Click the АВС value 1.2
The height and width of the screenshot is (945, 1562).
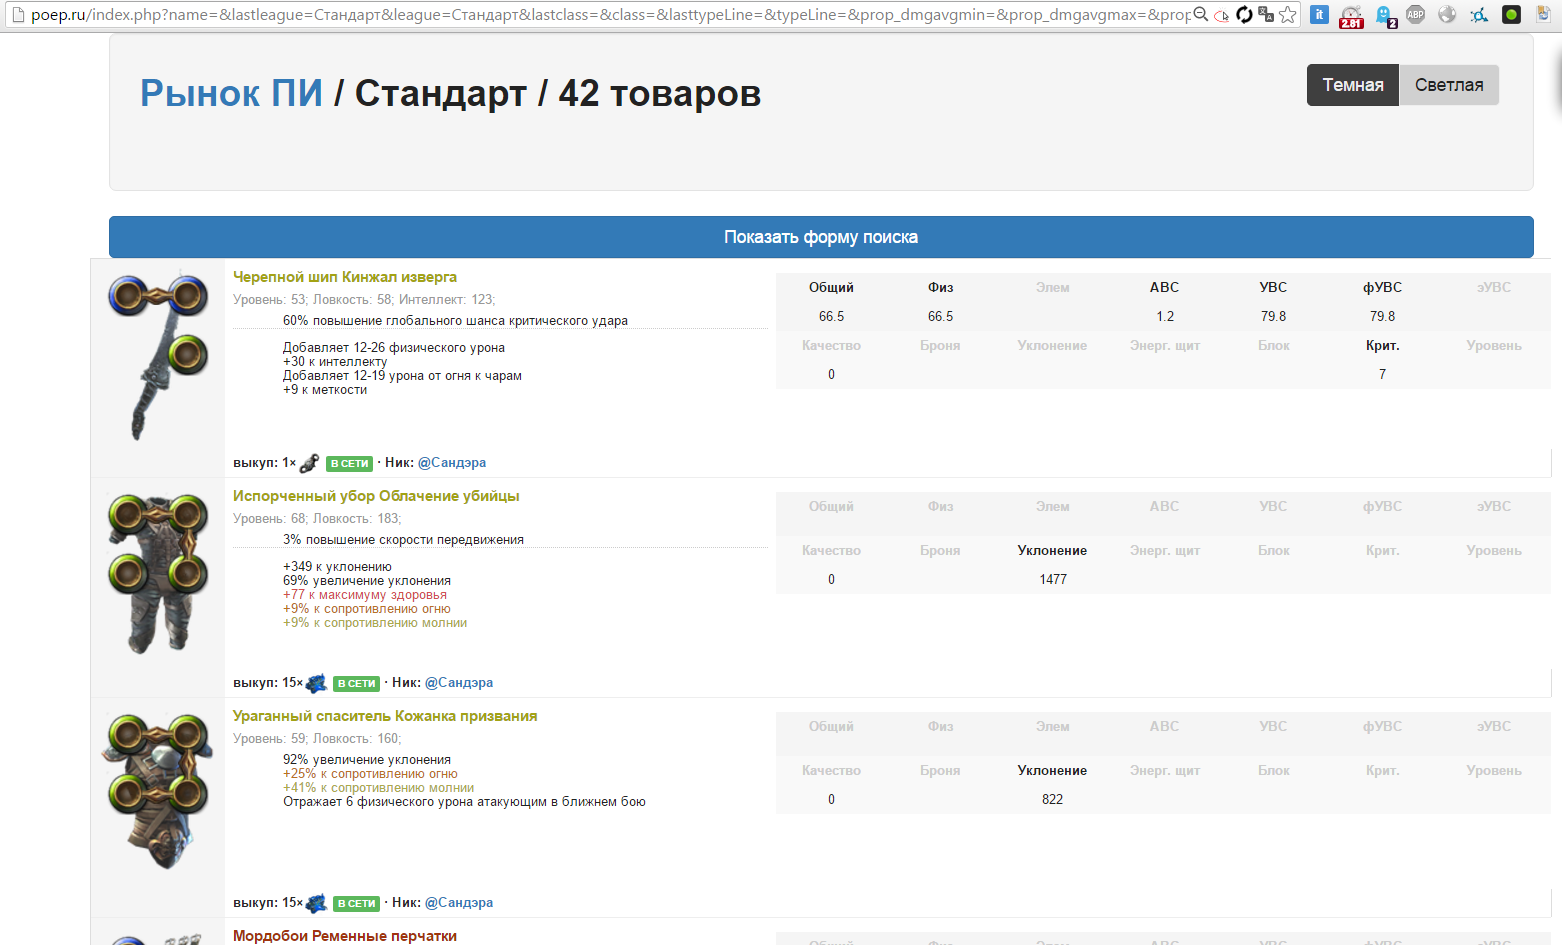tap(1165, 317)
